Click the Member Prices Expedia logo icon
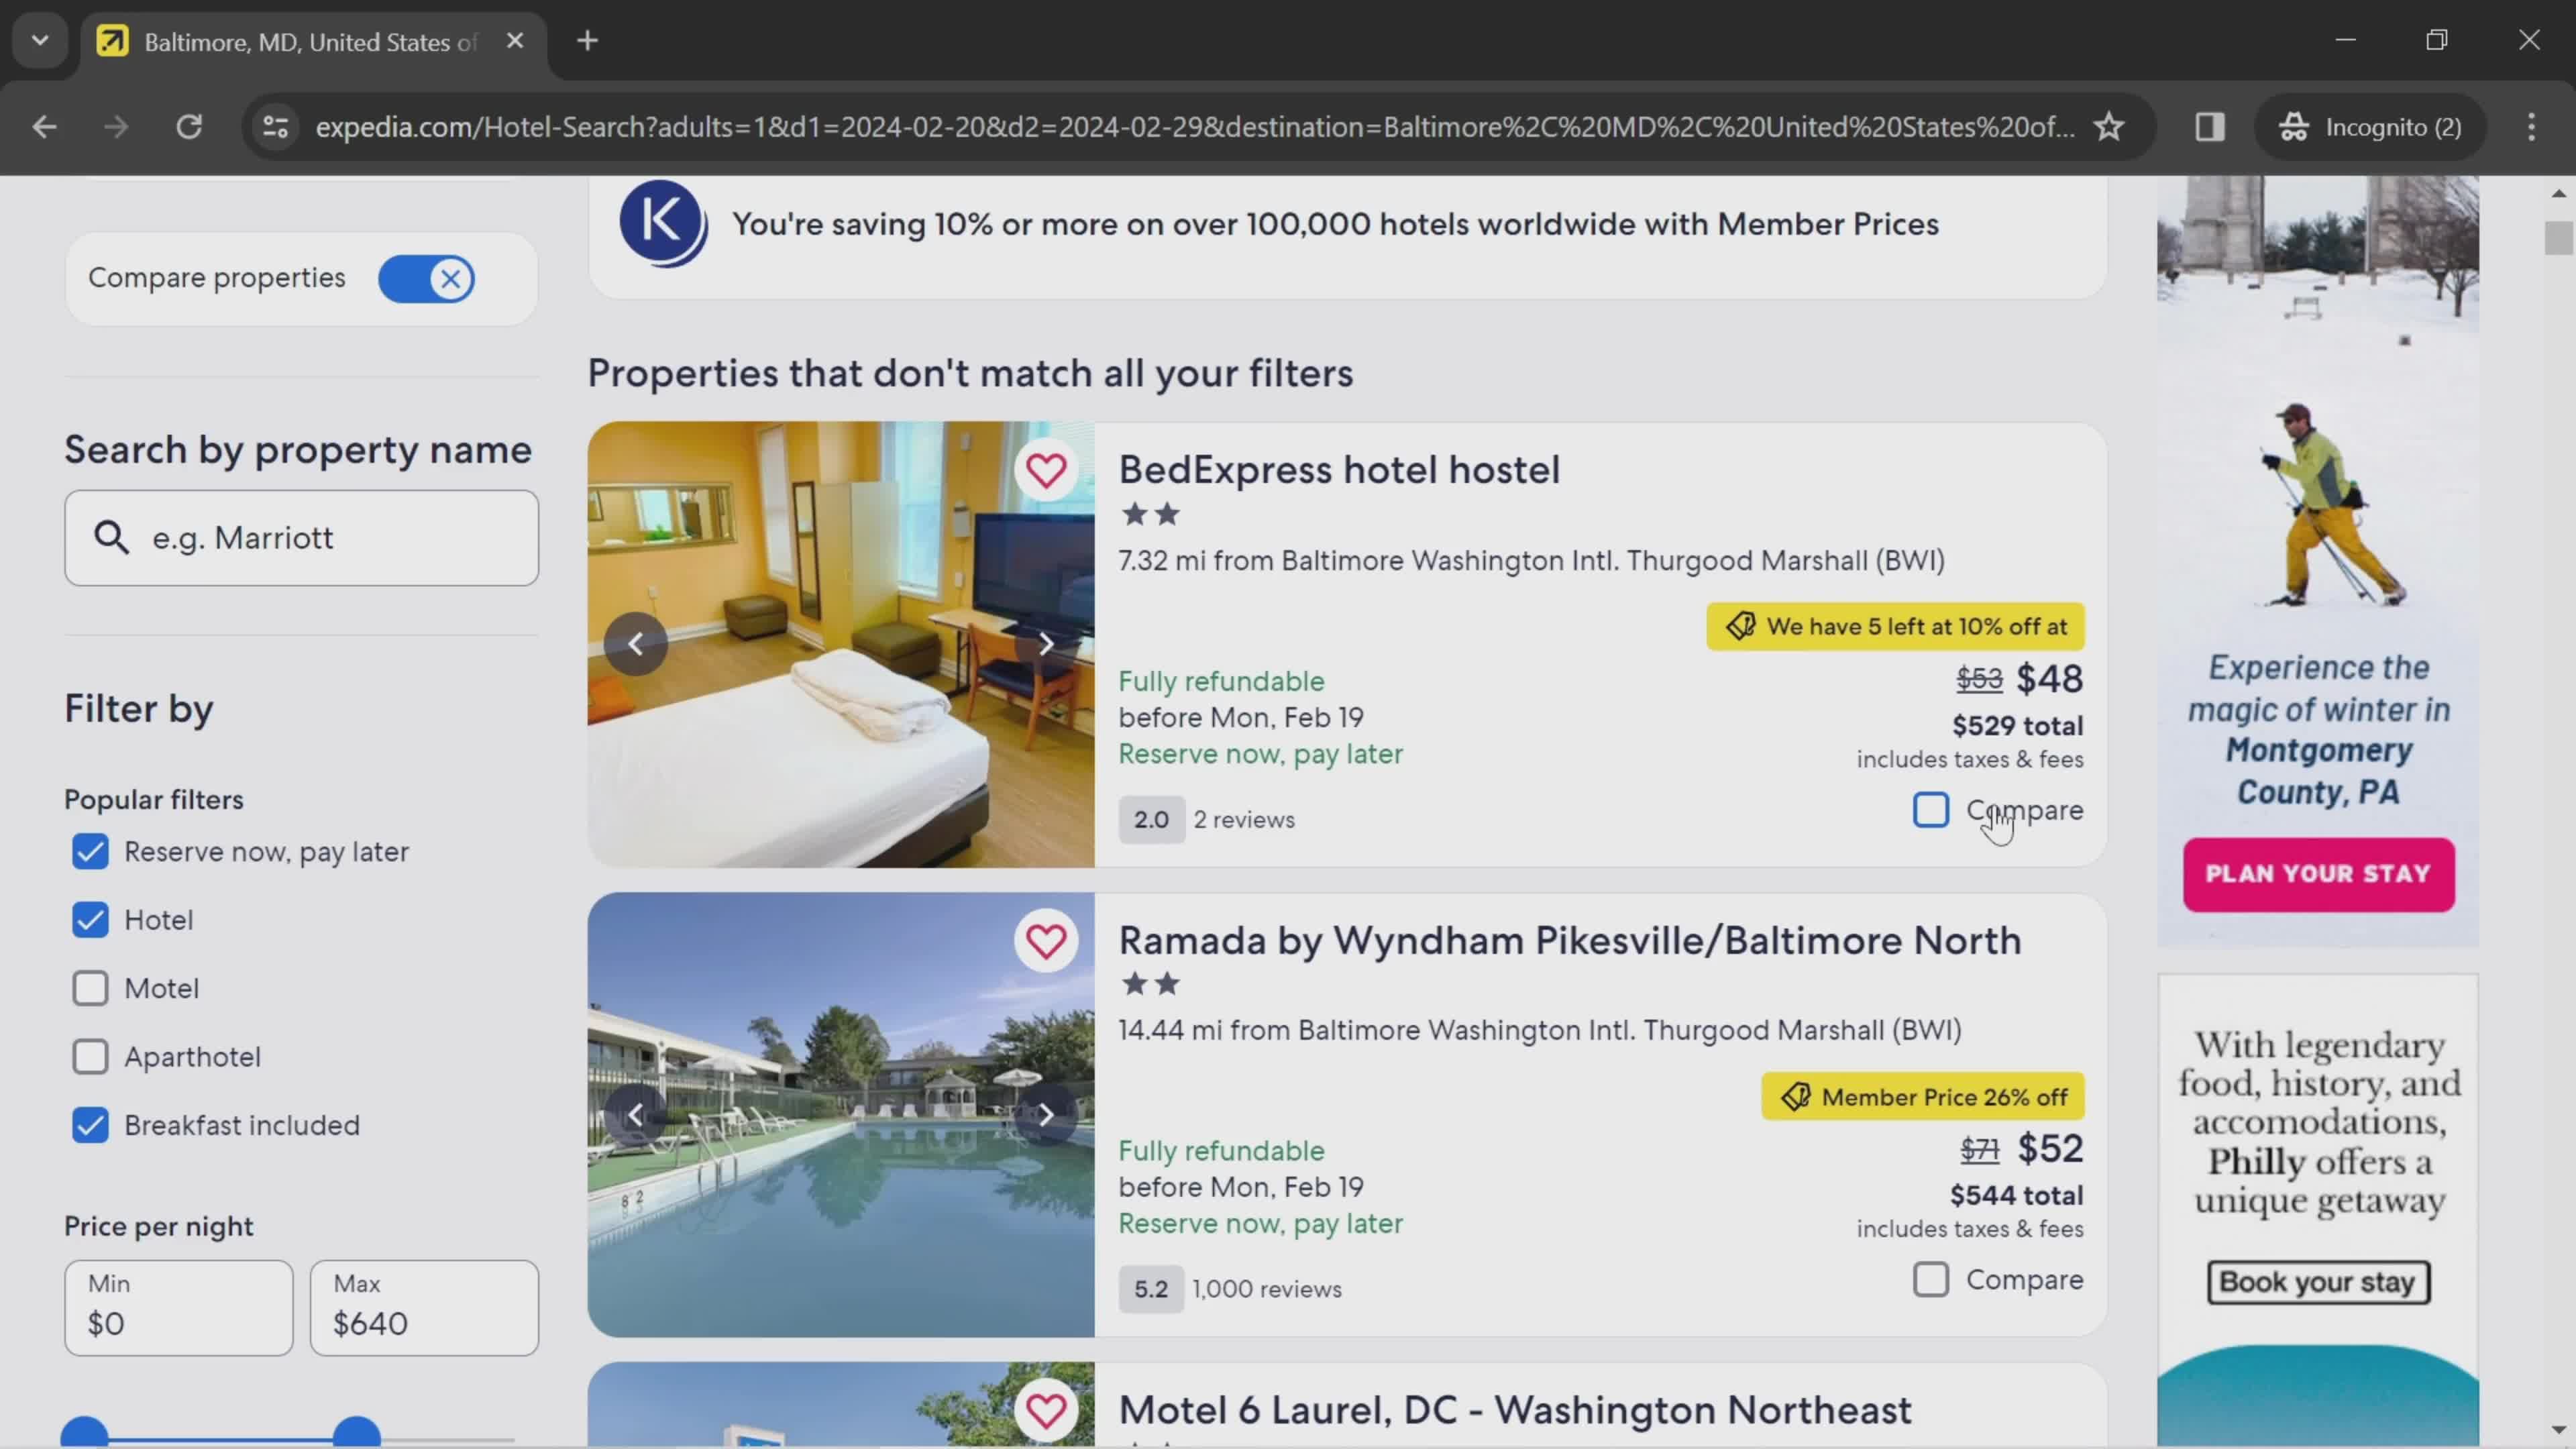Viewport: 2576px width, 1449px height. 660,221
